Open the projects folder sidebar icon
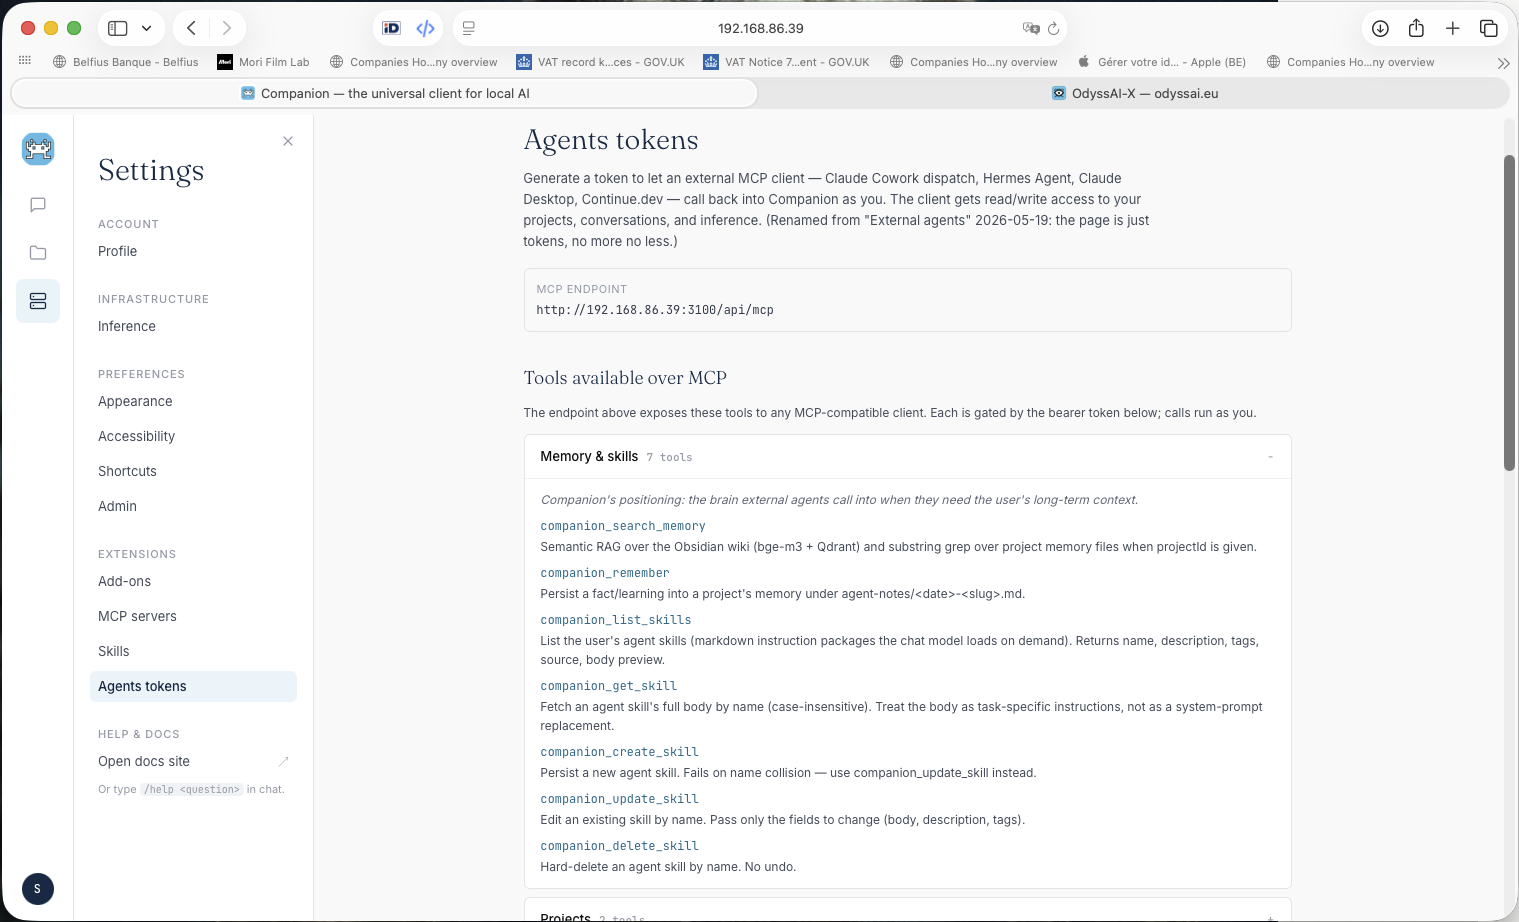 [38, 253]
